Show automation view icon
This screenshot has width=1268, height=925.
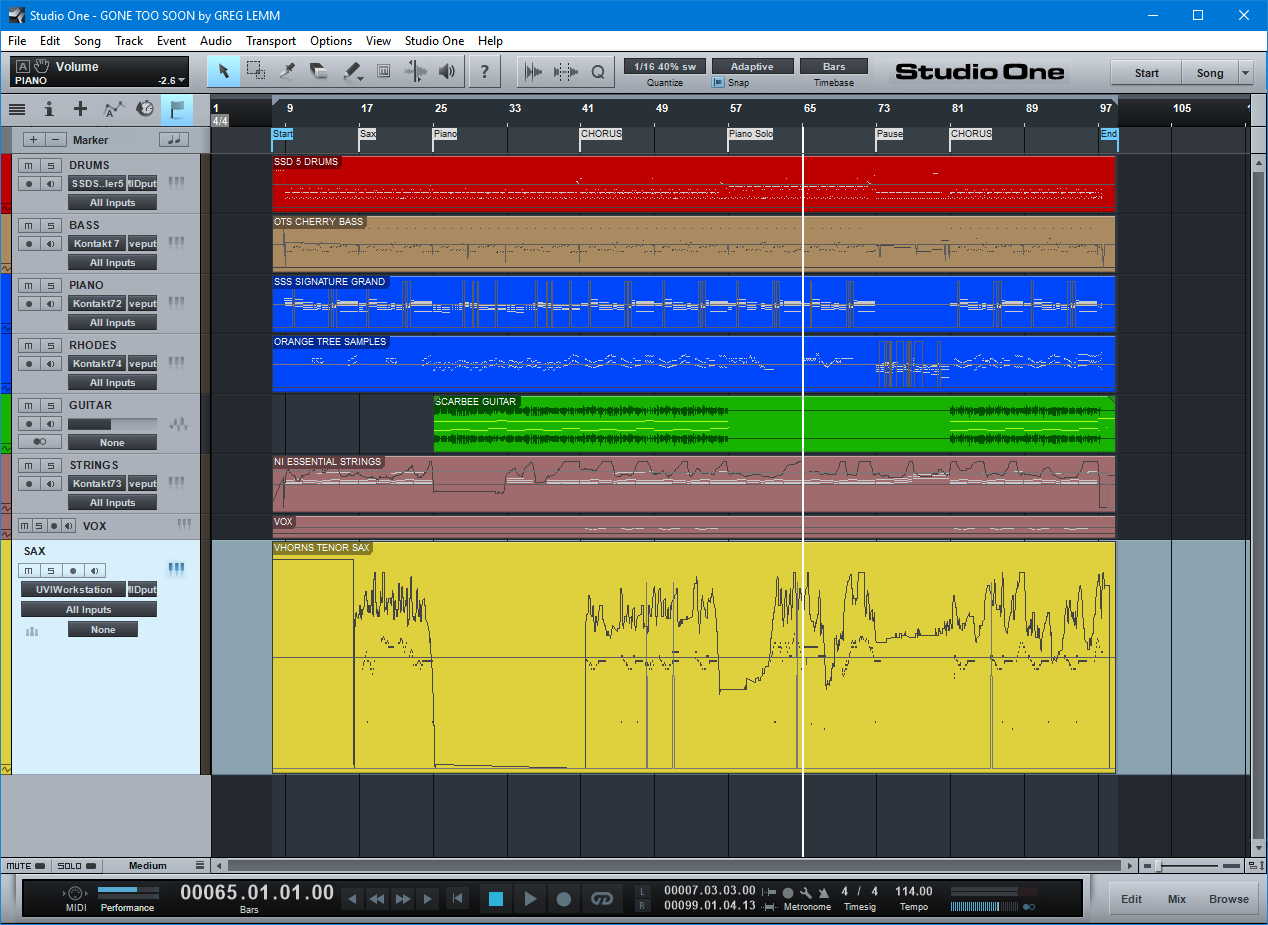(x=113, y=109)
